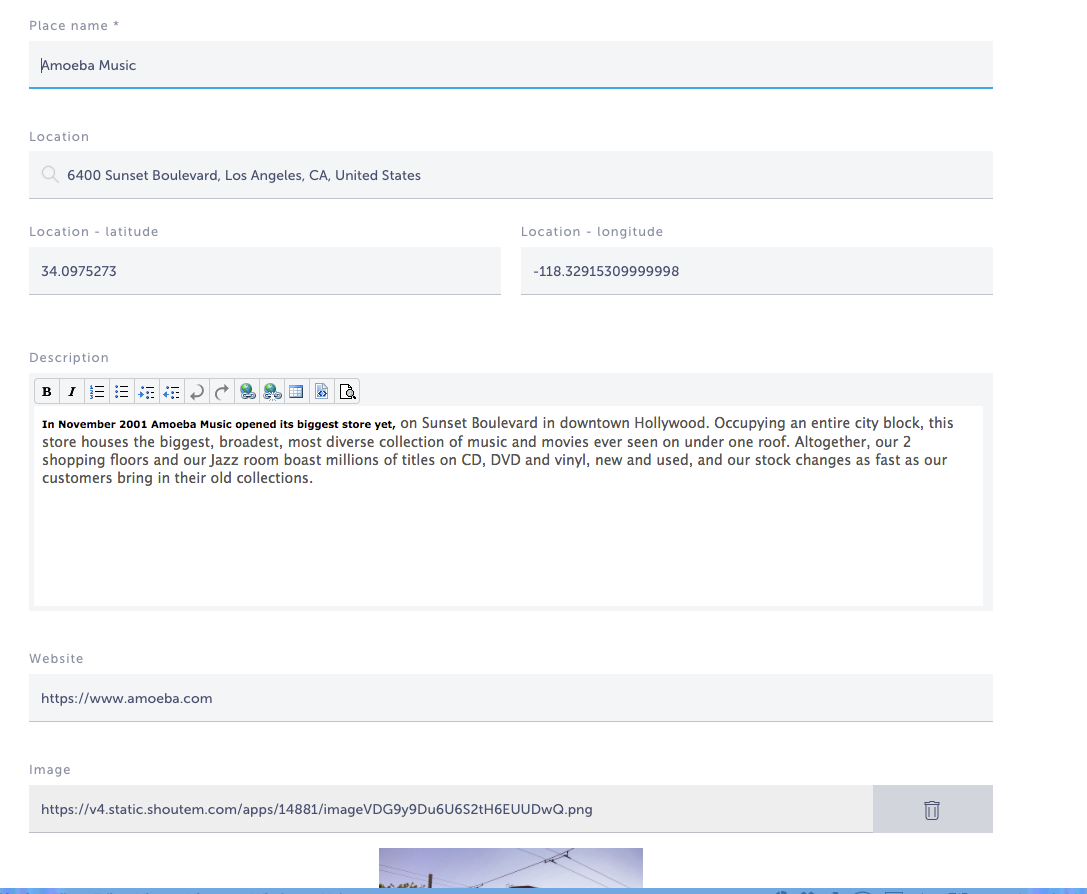1087x894 pixels.
Task: Increase indent in description editor
Action: click(146, 392)
